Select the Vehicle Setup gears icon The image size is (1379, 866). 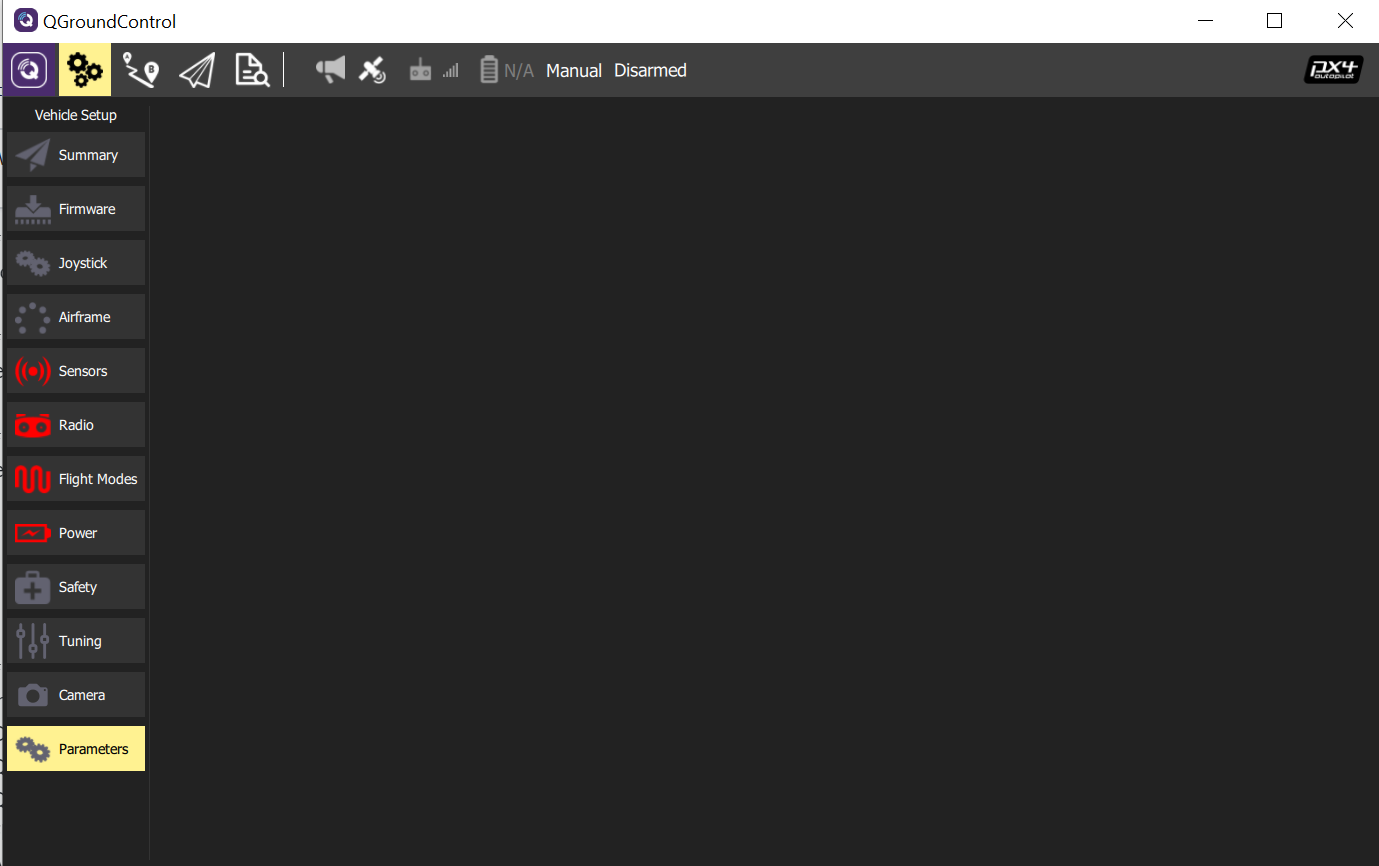85,70
